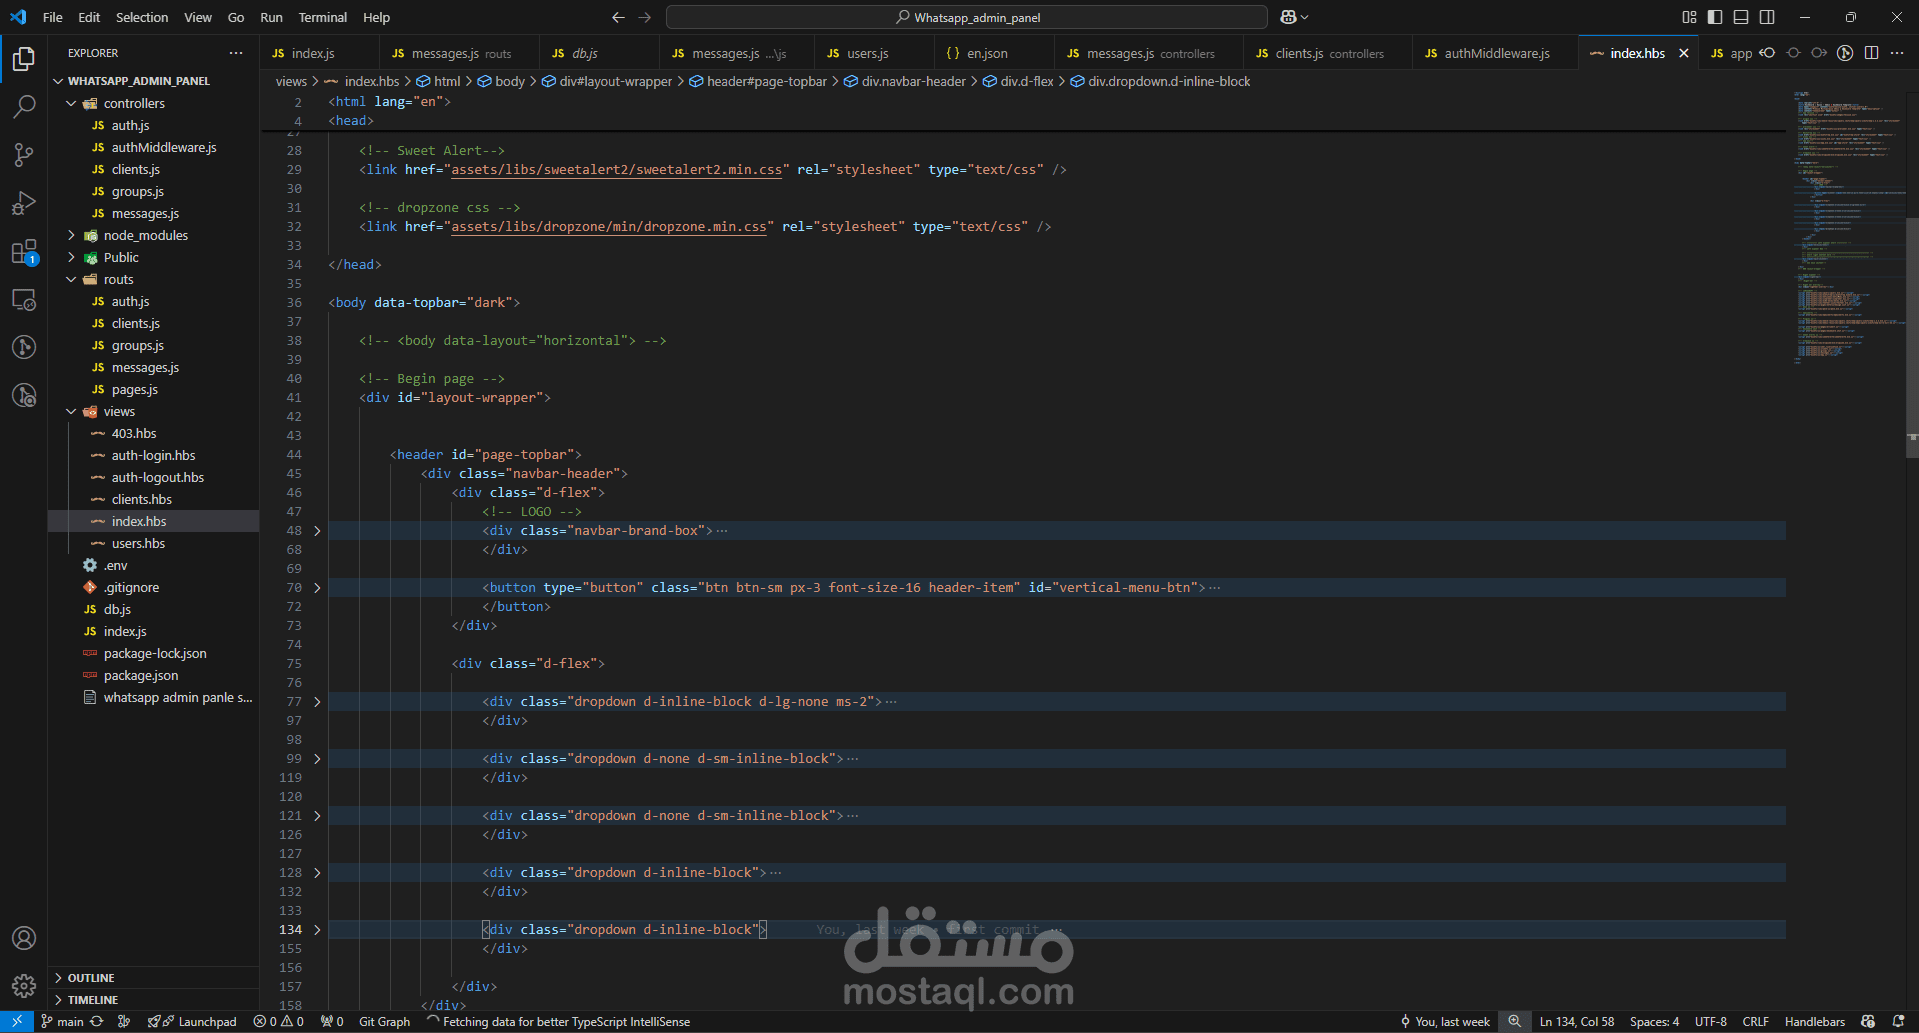Open the Selection menu

tap(142, 17)
